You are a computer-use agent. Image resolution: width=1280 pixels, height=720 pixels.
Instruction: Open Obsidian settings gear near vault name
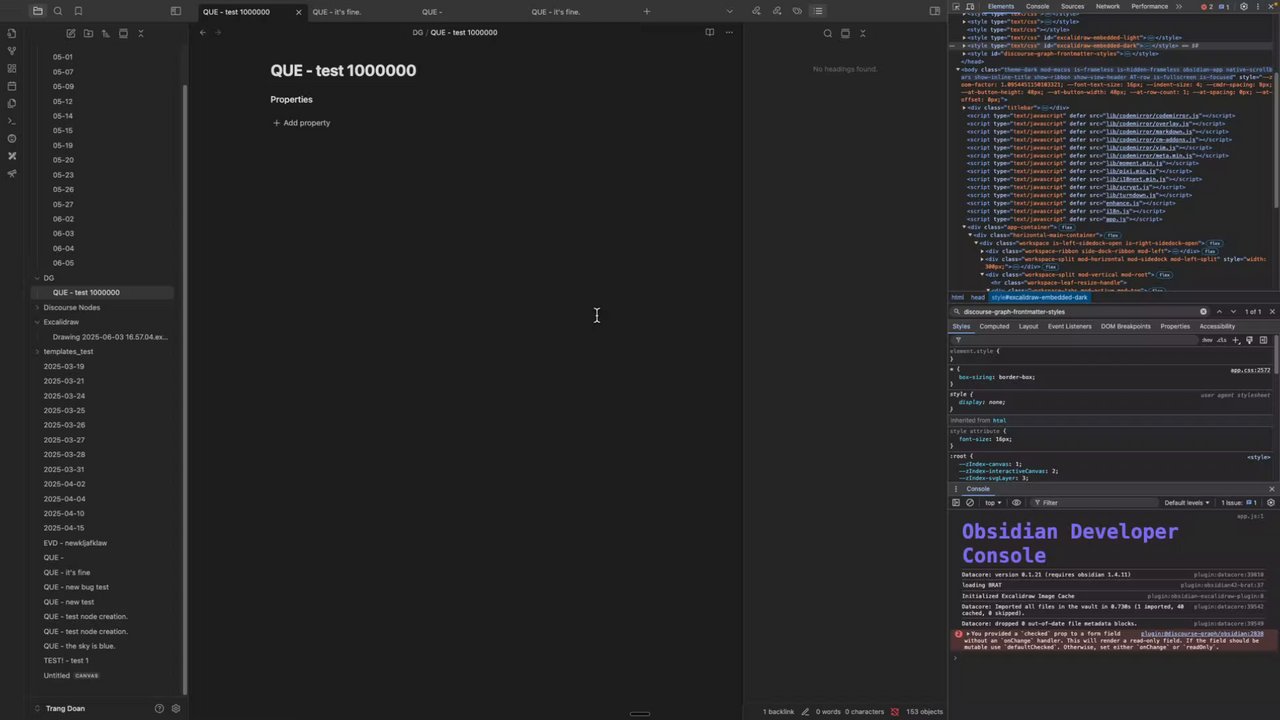click(x=176, y=708)
